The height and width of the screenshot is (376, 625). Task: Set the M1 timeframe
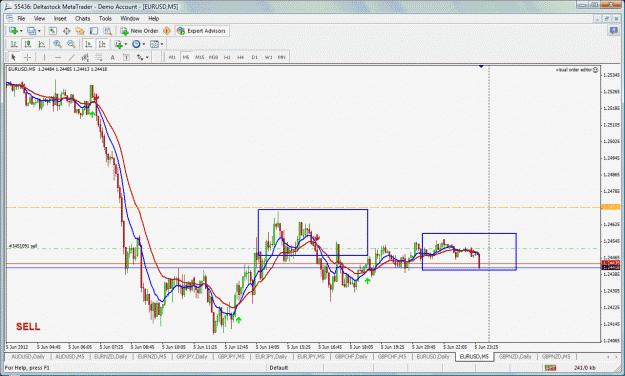pos(172,57)
